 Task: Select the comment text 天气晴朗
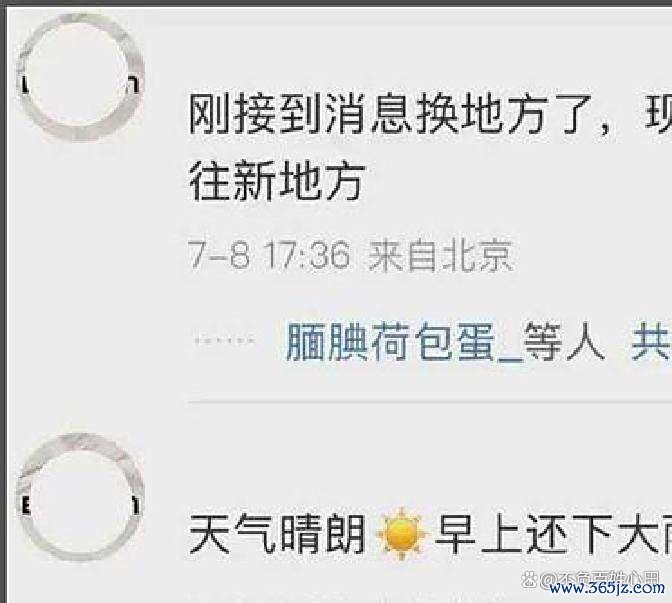coord(277,534)
